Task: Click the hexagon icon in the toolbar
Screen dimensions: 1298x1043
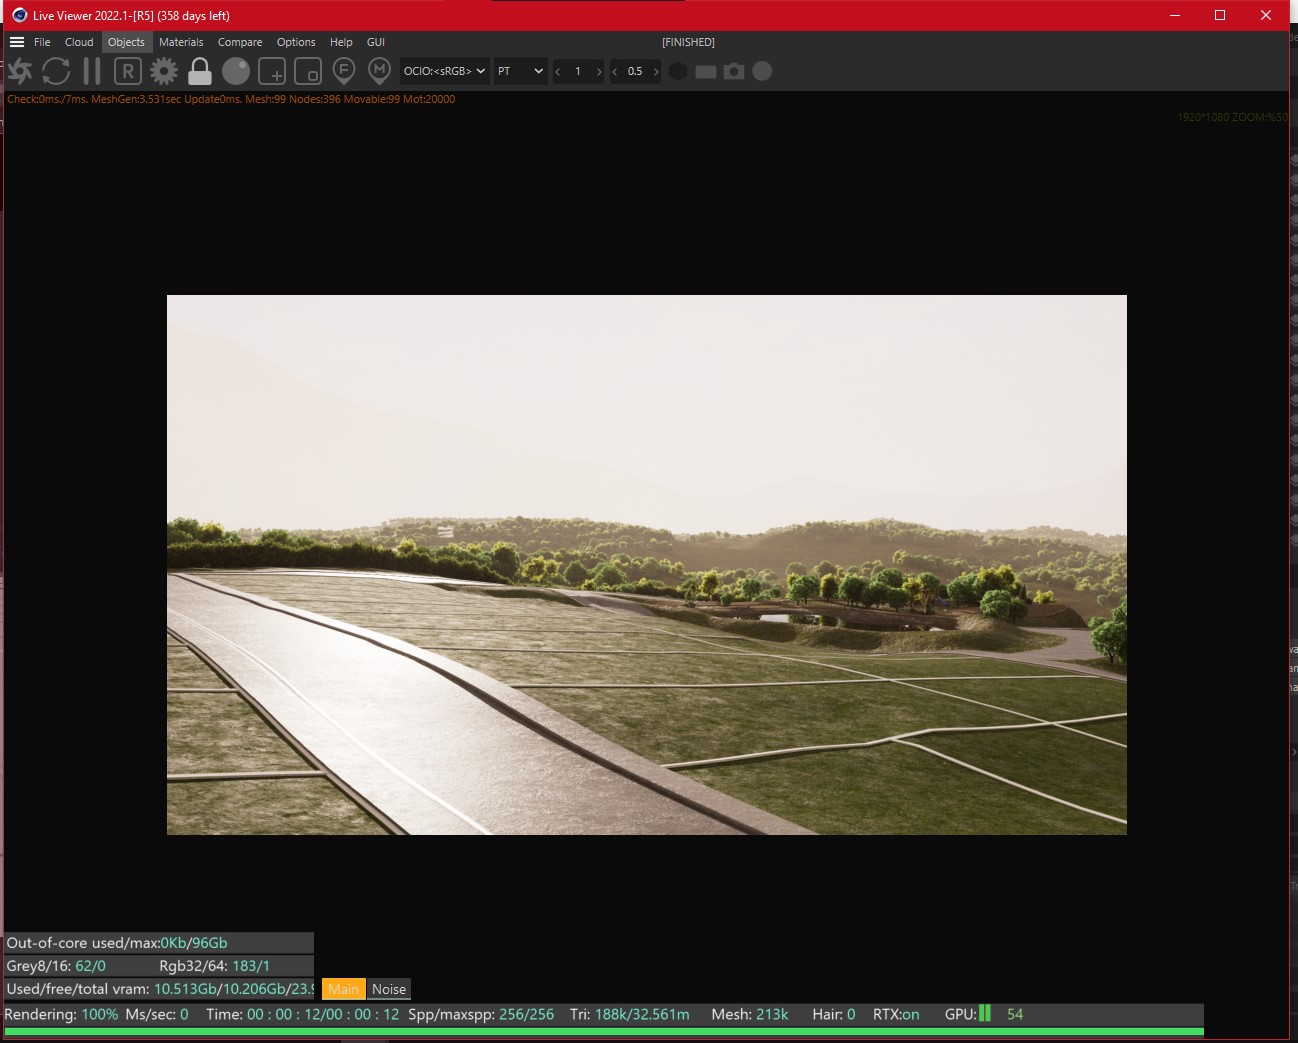Action: coord(678,71)
